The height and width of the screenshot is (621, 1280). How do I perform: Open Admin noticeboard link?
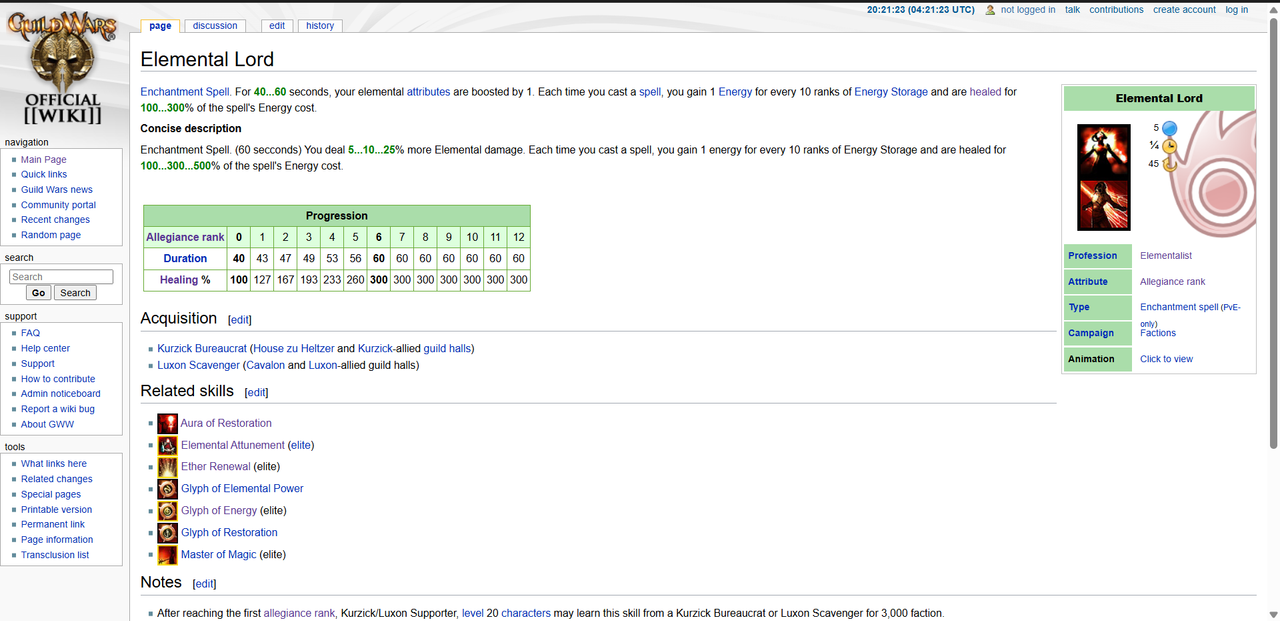61,394
